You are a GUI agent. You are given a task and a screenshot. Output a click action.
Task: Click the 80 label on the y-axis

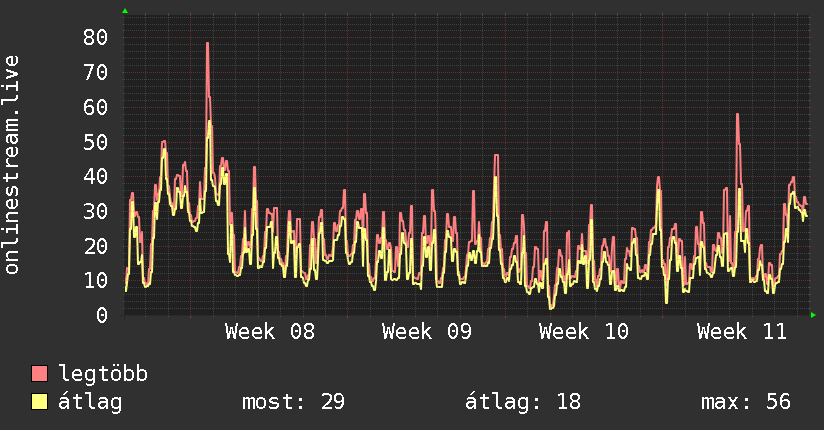95,37
